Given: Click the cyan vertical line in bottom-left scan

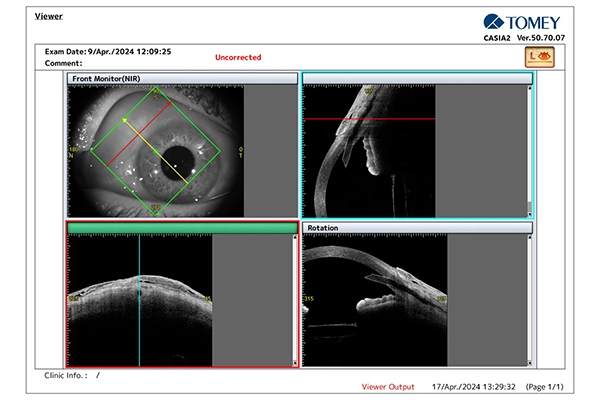Looking at the screenshot, I should pyautogui.click(x=139, y=300).
